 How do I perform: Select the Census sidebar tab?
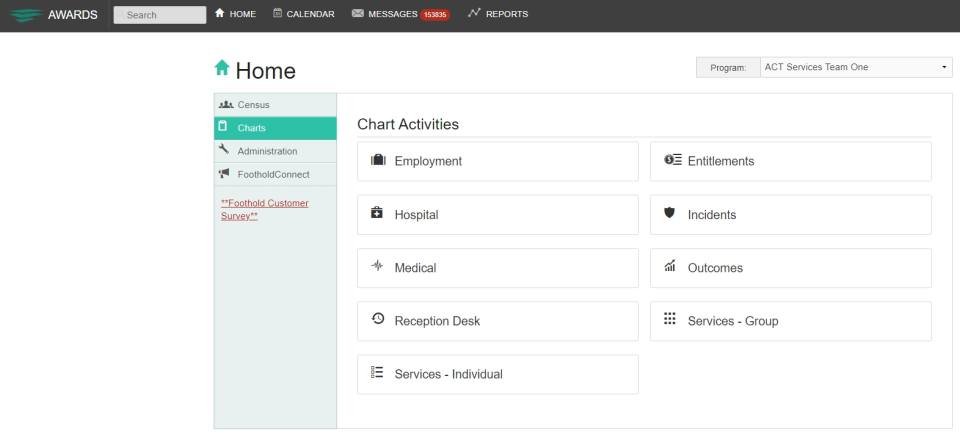(253, 105)
